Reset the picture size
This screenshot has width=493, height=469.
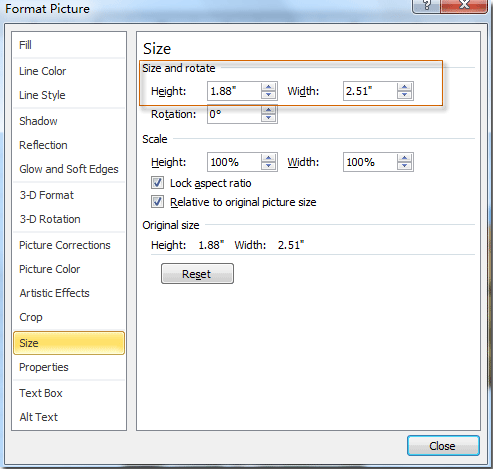197,274
